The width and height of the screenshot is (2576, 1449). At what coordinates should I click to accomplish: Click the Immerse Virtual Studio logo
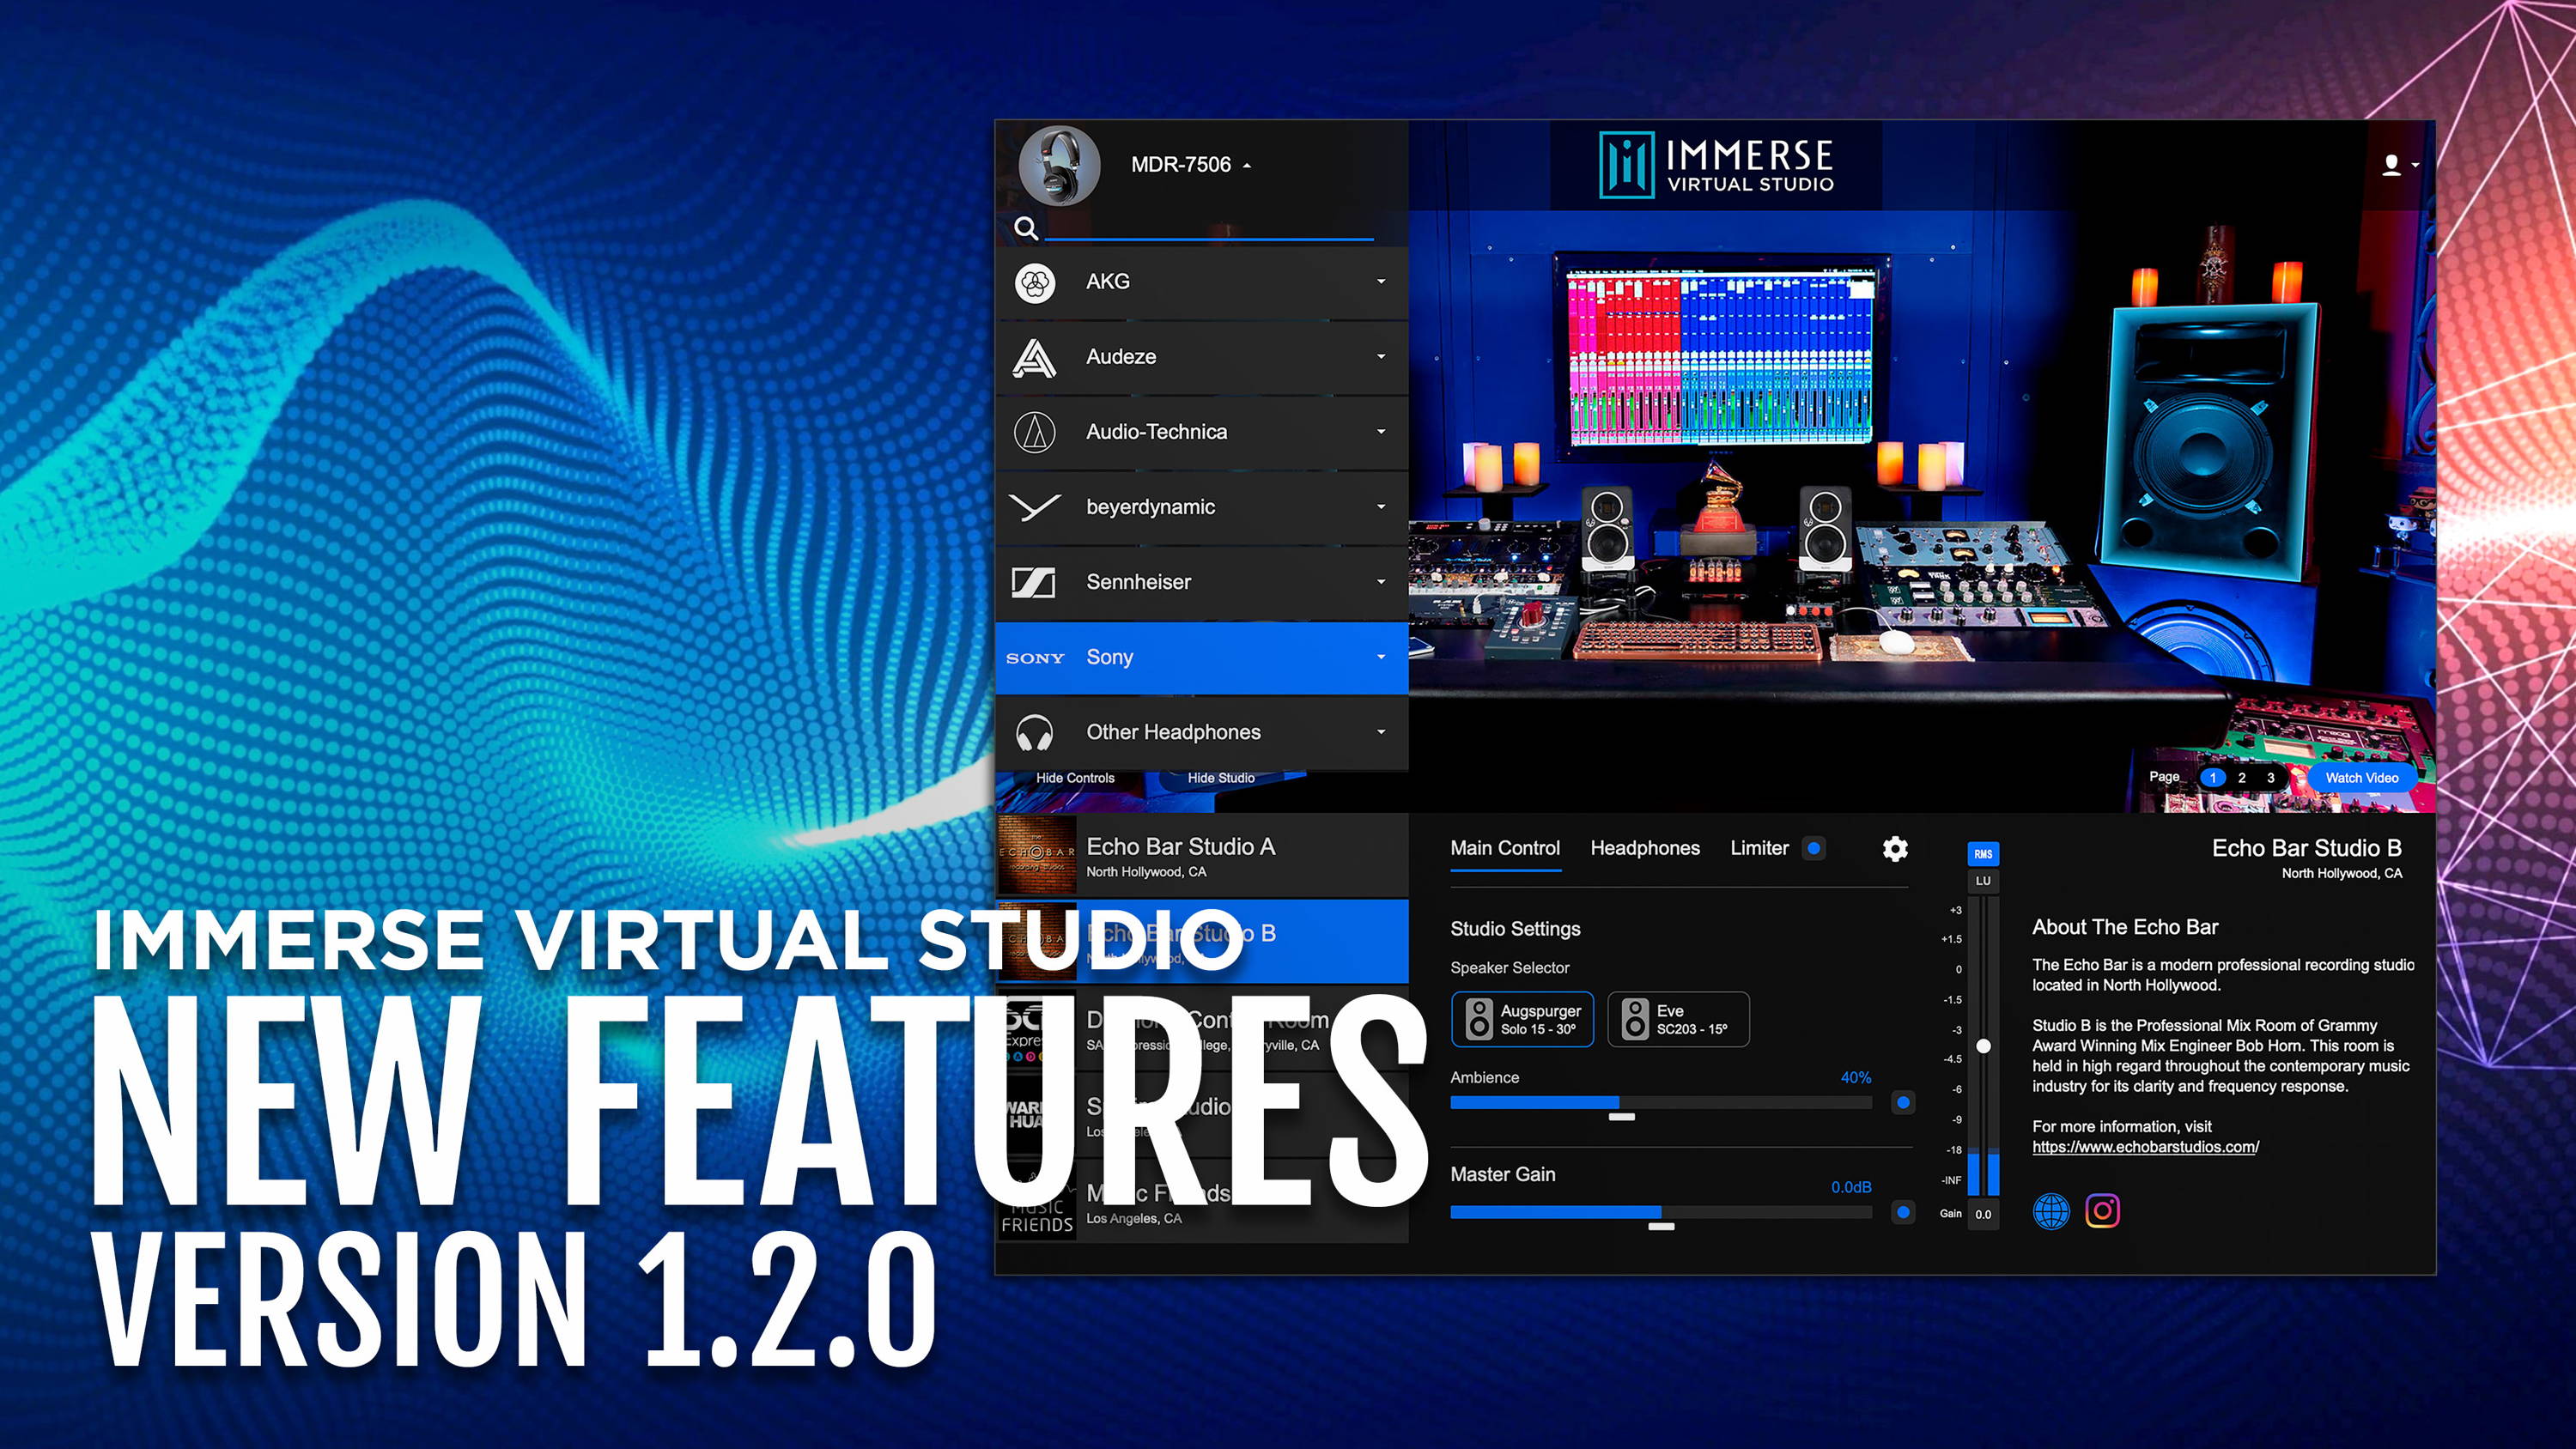tap(1716, 165)
